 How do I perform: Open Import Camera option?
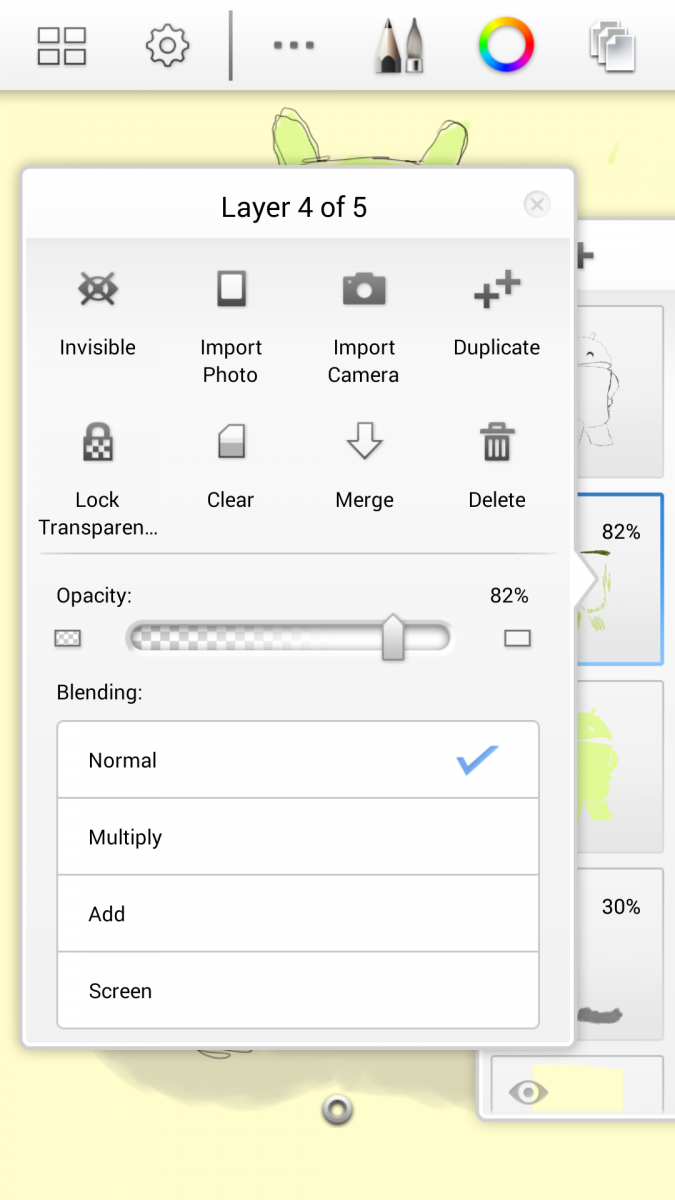coord(364,289)
